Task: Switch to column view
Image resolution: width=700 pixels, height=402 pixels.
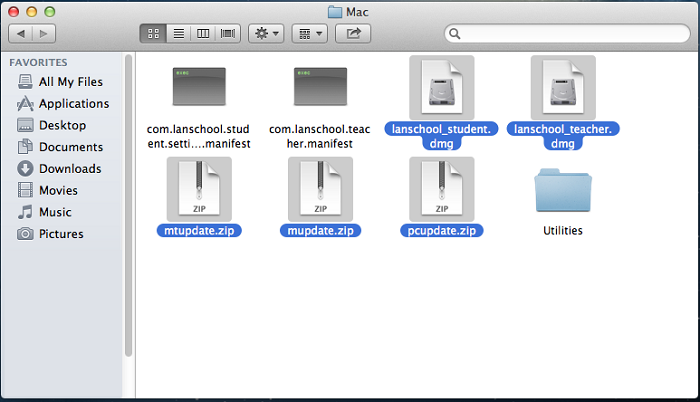Action: (203, 34)
